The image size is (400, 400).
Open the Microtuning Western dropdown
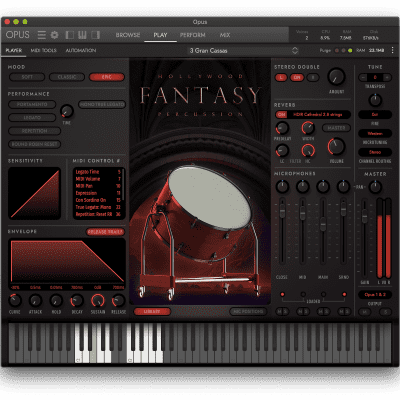point(375,133)
